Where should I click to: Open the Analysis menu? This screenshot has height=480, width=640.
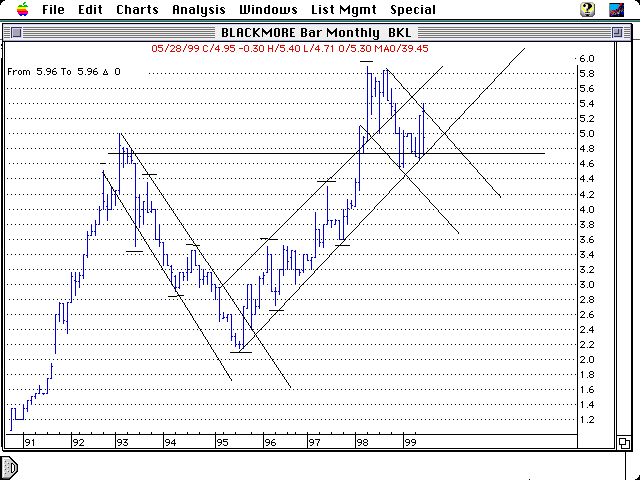tap(199, 9)
